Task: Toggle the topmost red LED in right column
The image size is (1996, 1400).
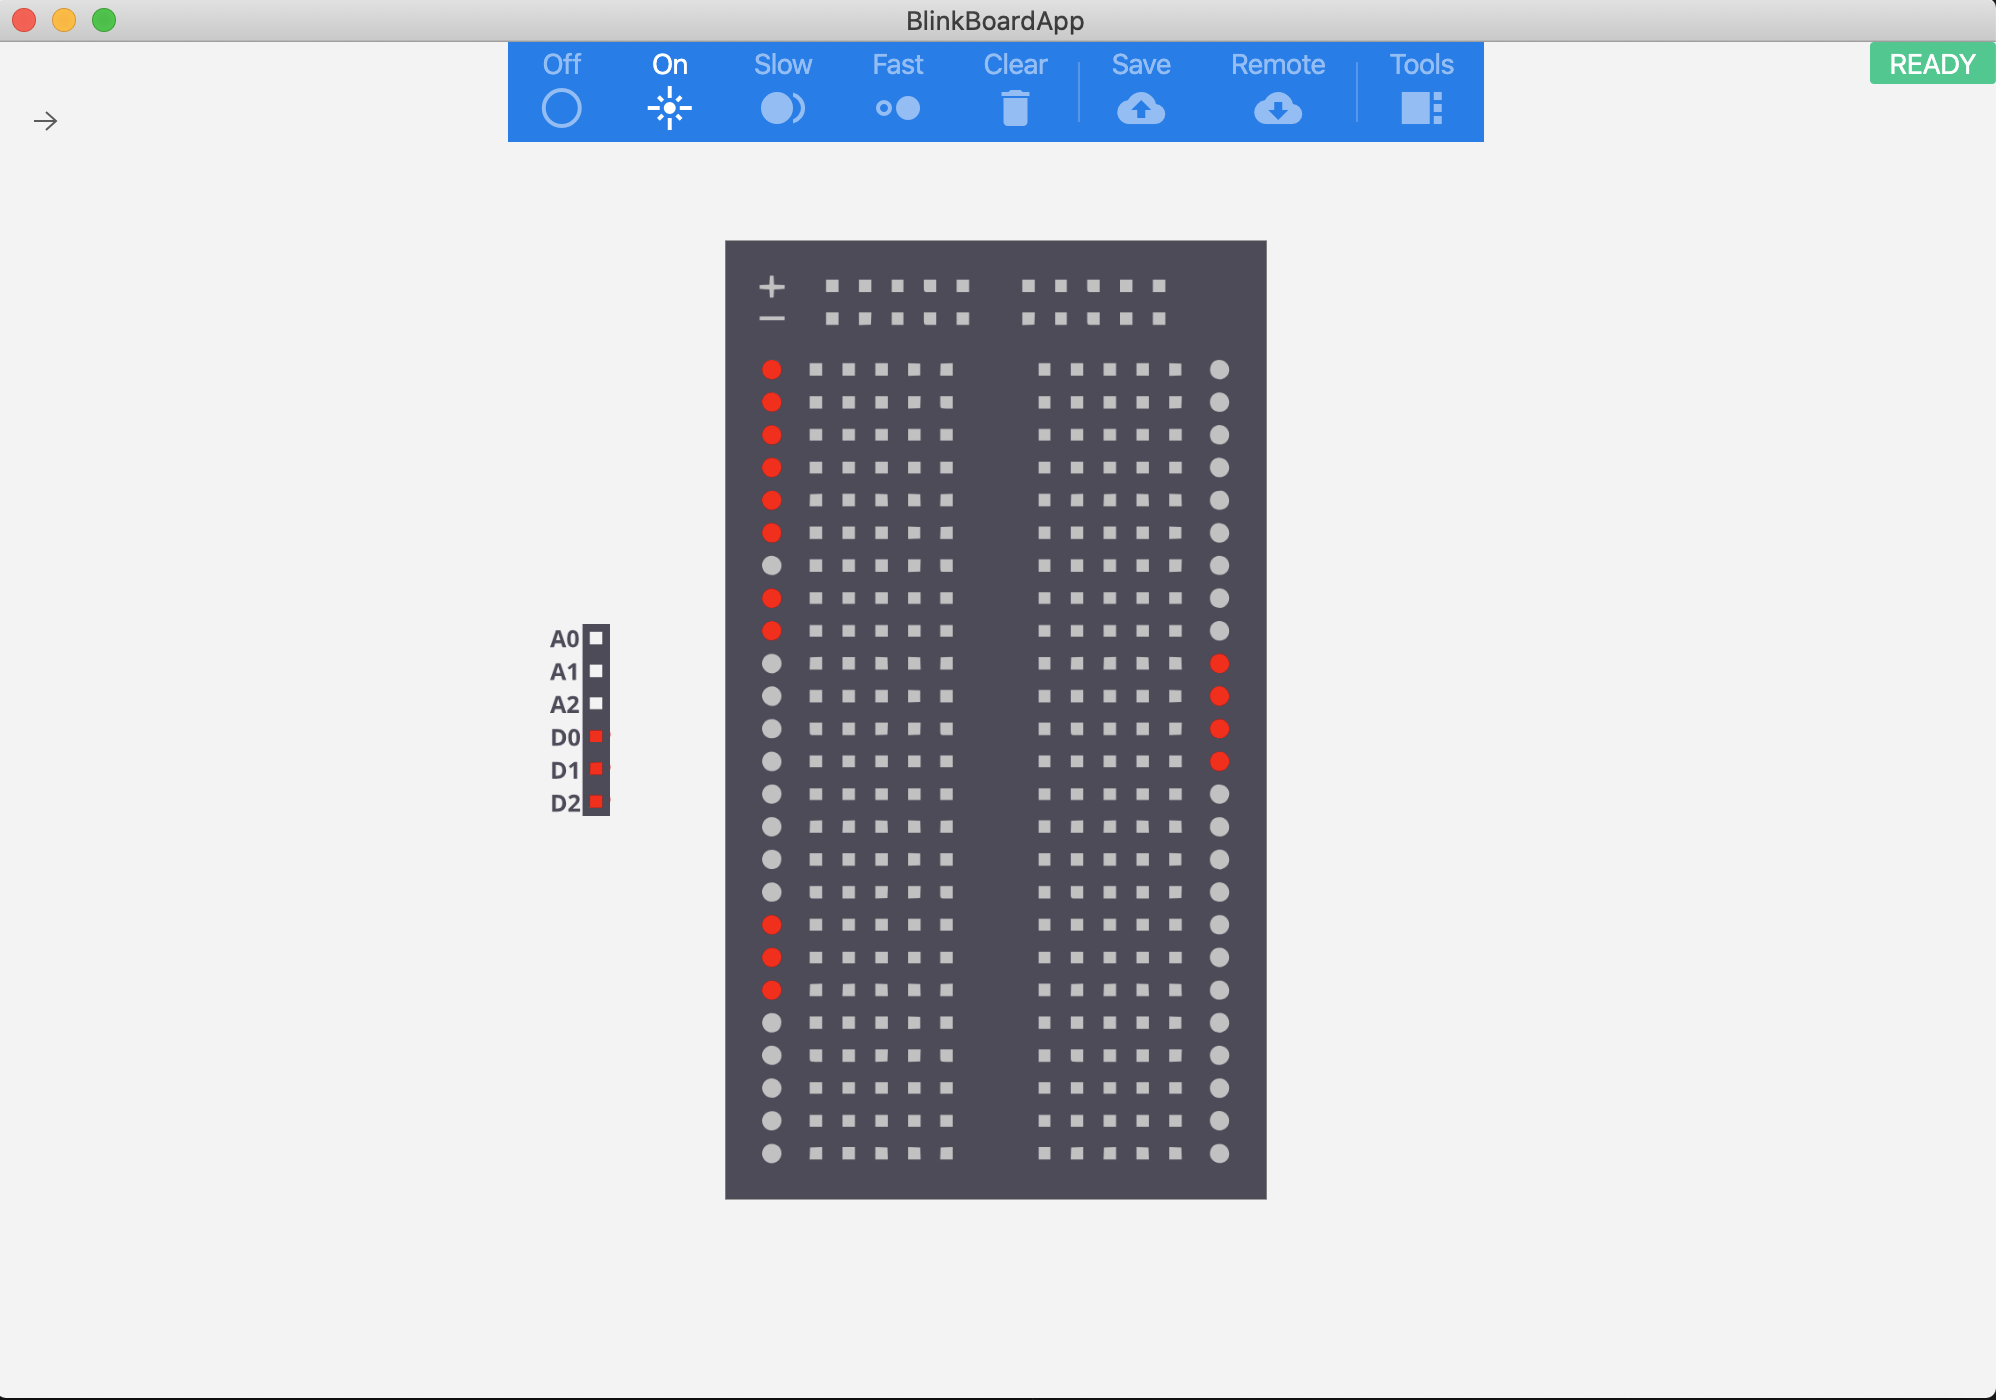Action: [1219, 664]
